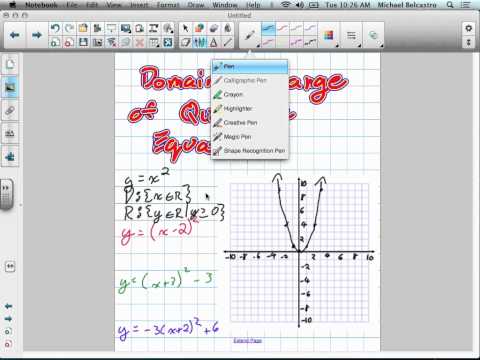Go to previous page with left arrow
Screen dimensions: 480x360
[14, 35]
